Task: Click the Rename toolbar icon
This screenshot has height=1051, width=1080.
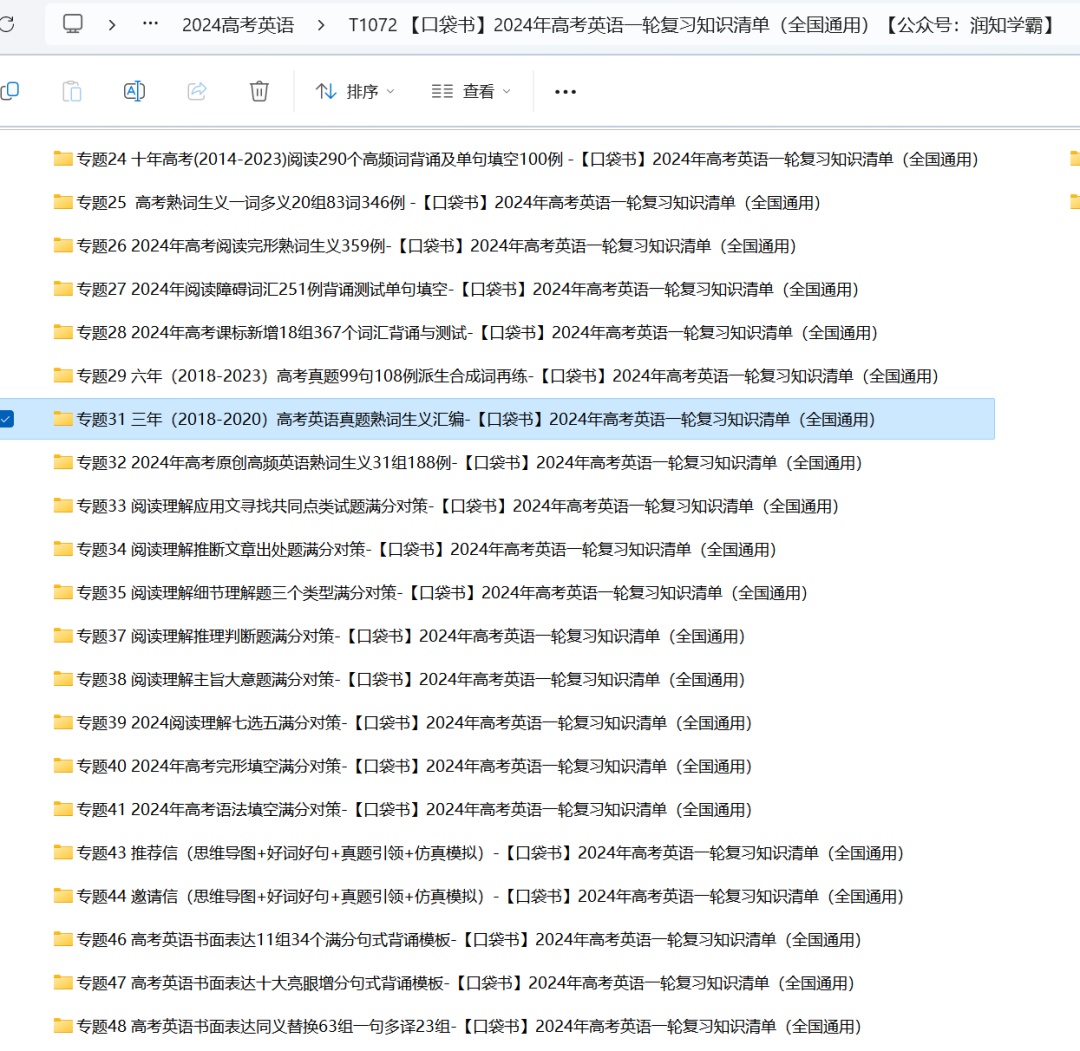Action: (x=134, y=91)
